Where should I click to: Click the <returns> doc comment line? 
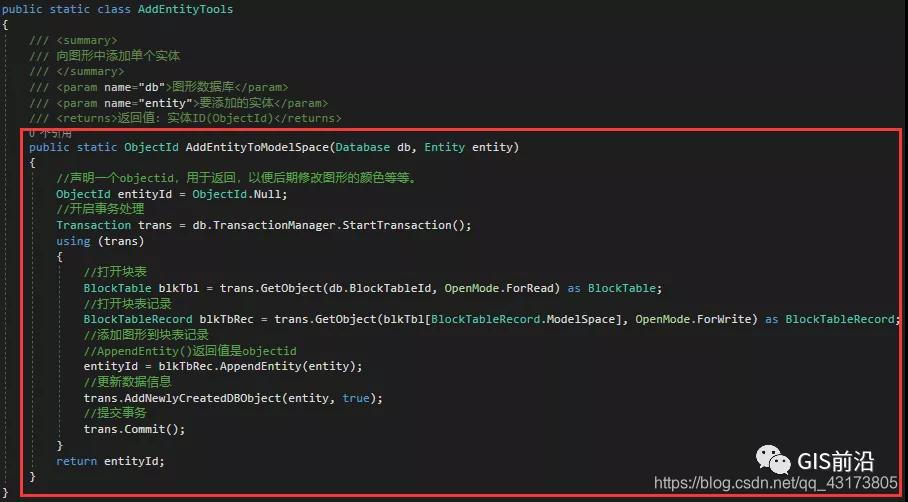coord(185,118)
